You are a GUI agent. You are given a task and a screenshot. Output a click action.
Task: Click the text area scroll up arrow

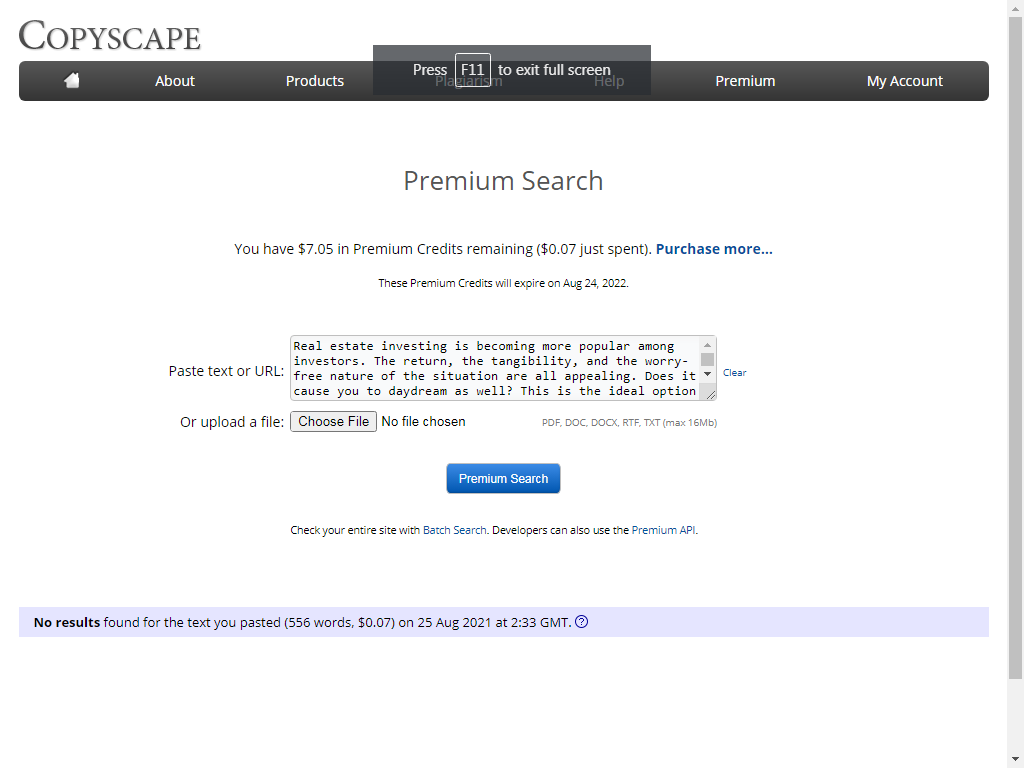(x=707, y=345)
